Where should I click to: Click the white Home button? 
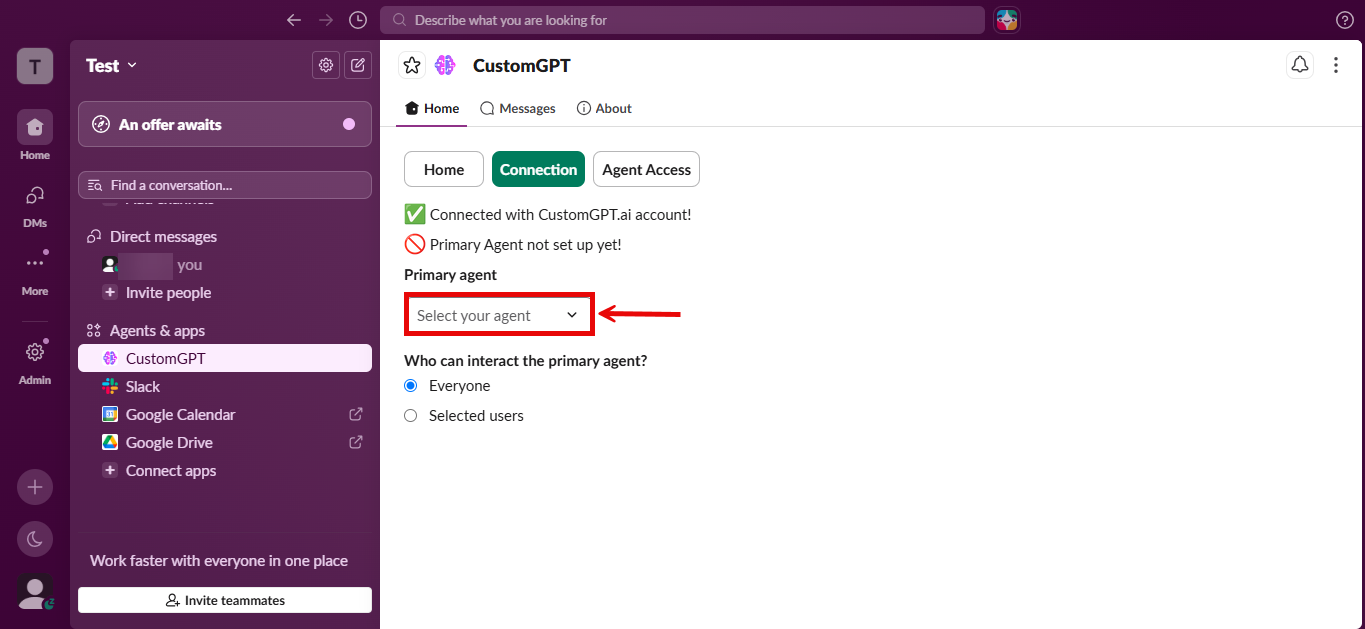pyautogui.click(x=444, y=169)
